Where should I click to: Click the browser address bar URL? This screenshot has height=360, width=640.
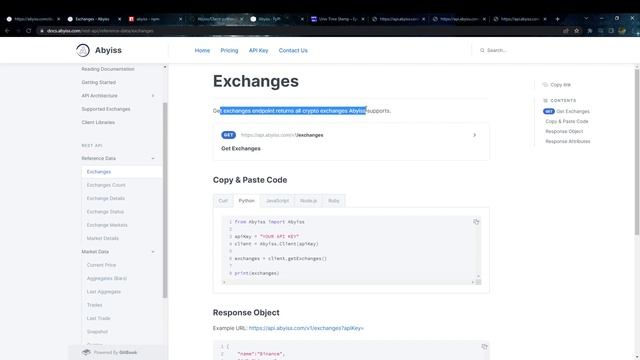click(100, 31)
